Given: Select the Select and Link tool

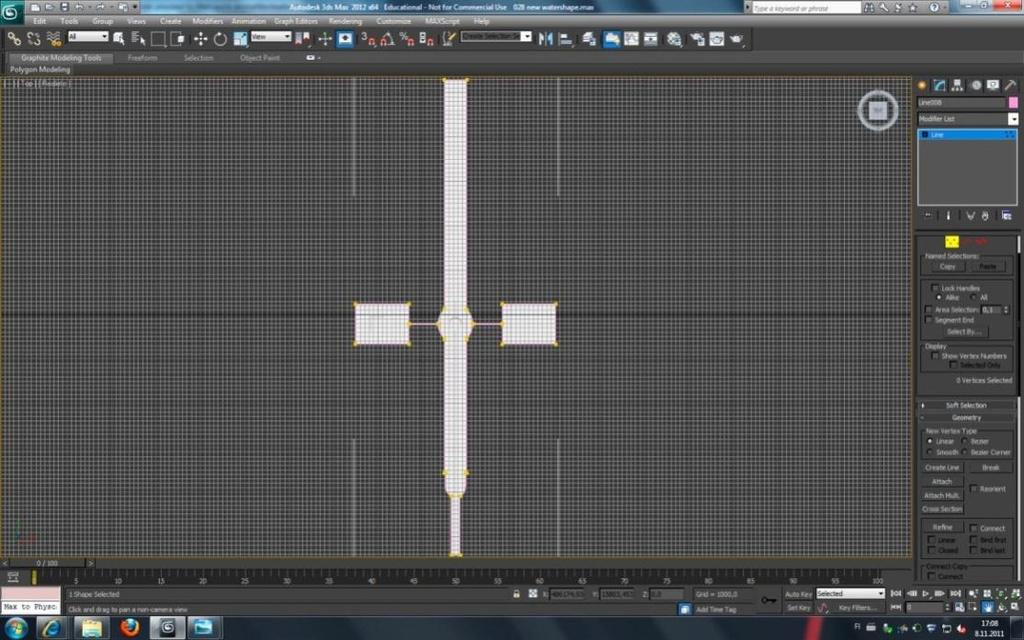Looking at the screenshot, I should pyautogui.click(x=14, y=39).
